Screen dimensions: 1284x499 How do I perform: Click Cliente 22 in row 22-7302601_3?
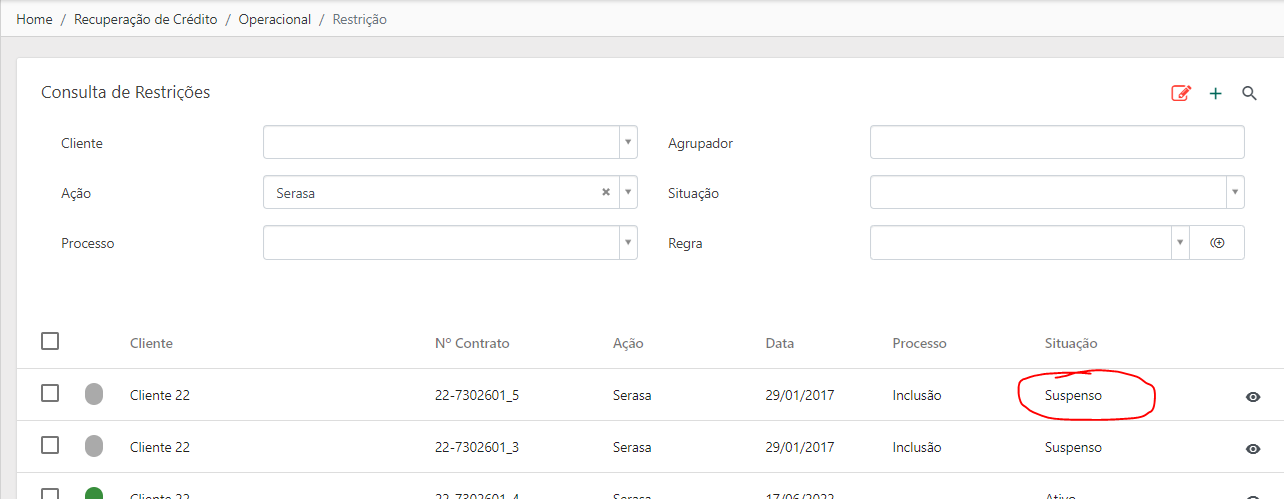(160, 447)
